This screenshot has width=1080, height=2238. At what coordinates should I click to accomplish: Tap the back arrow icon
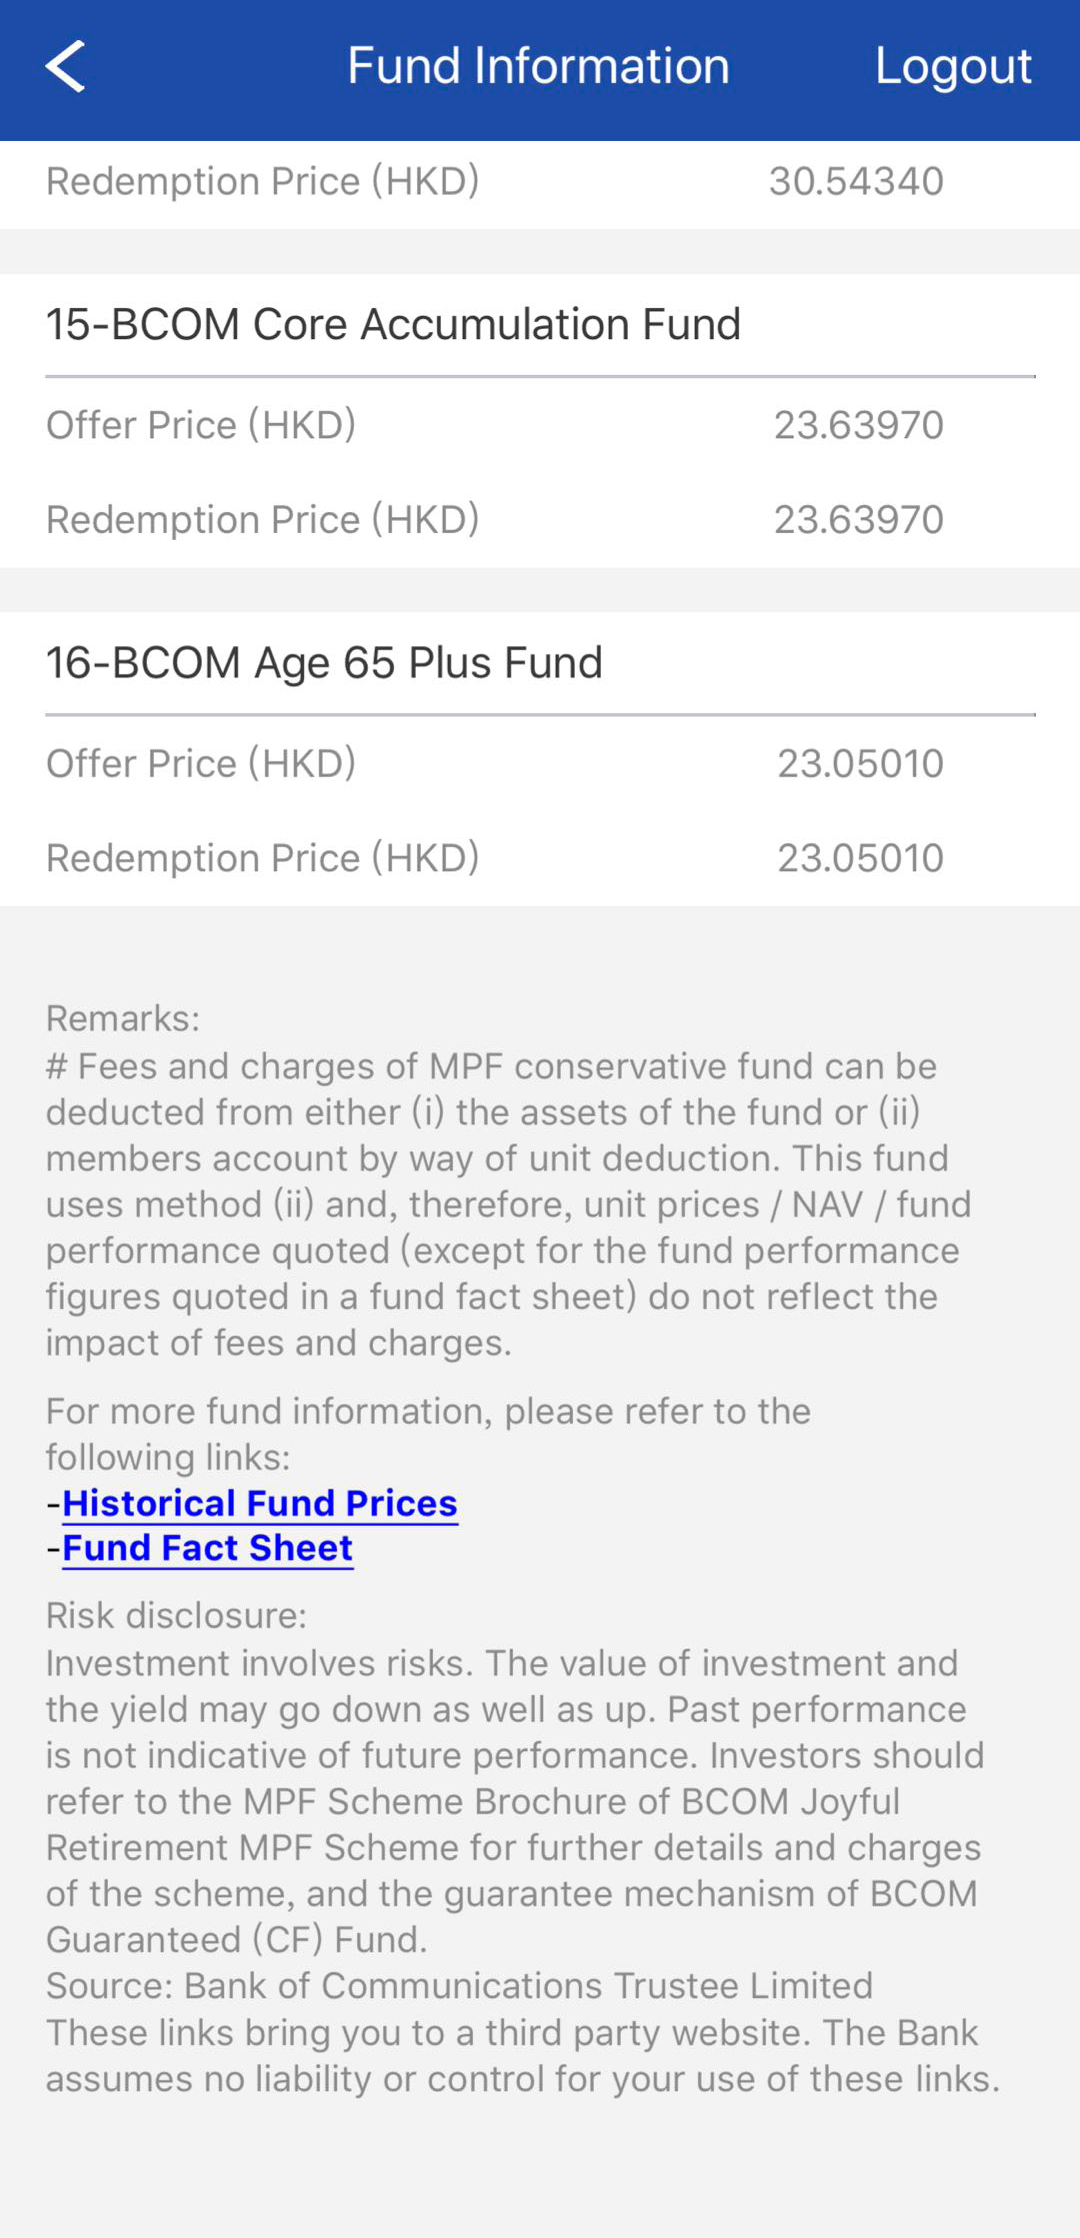66,67
